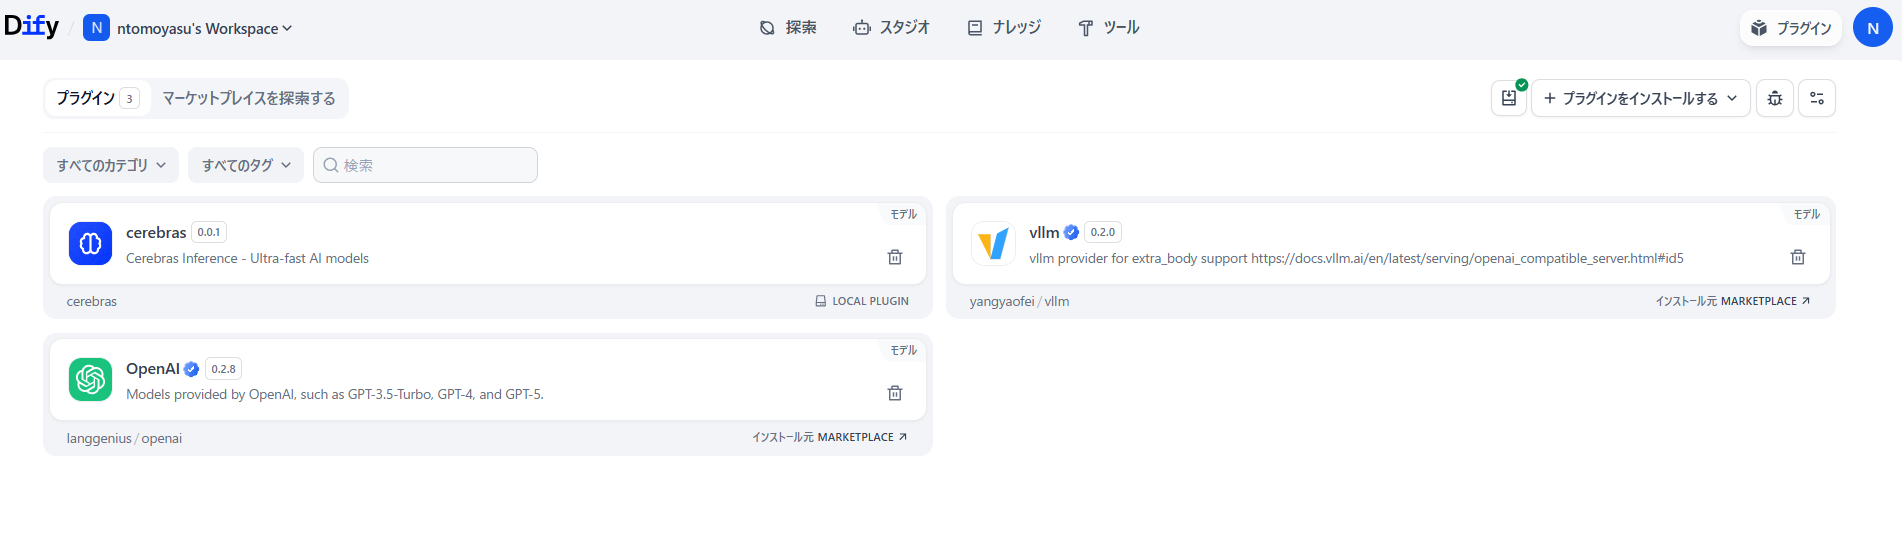
Task: Remove the OpenAI plugin with trash icon
Action: [x=895, y=393]
